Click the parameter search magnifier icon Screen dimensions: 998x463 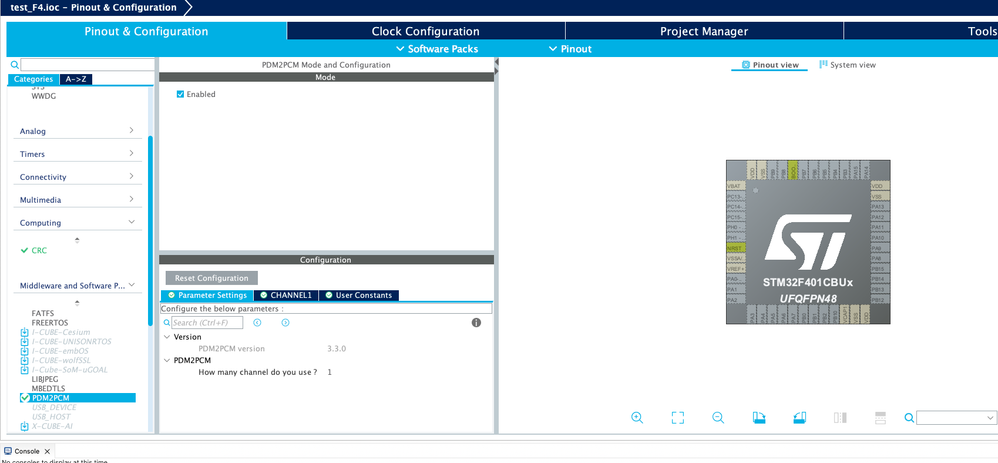(x=167, y=323)
